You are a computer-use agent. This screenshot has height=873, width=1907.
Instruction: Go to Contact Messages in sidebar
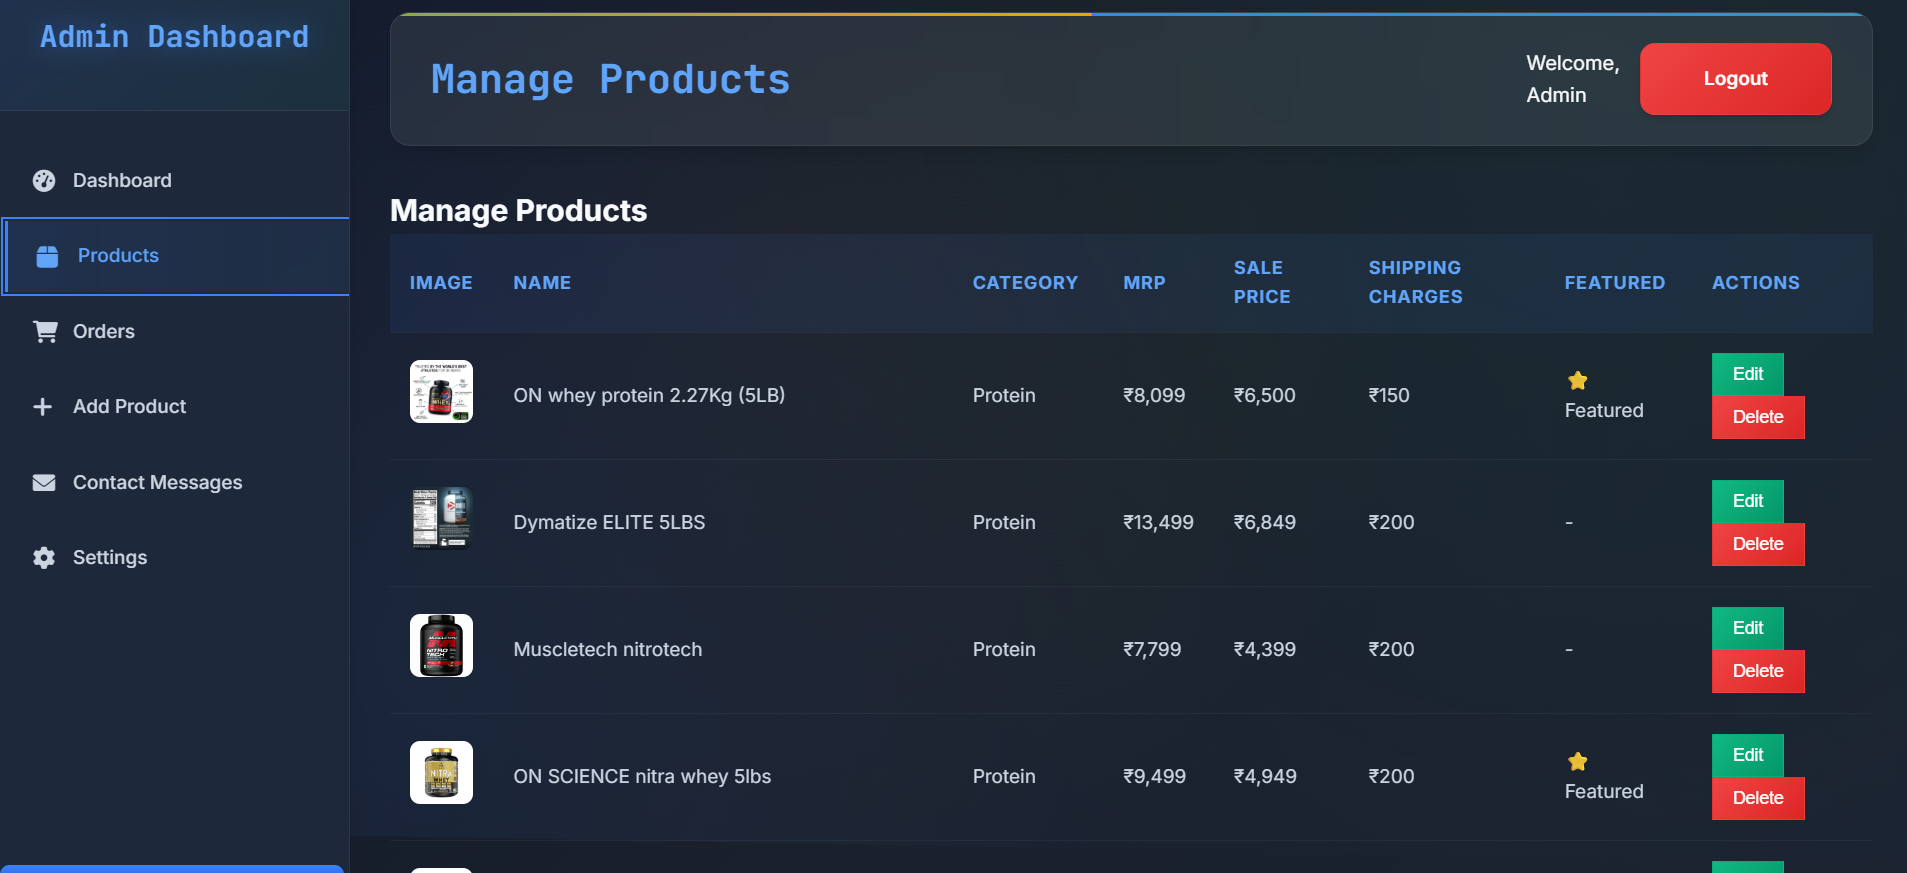coord(157,483)
